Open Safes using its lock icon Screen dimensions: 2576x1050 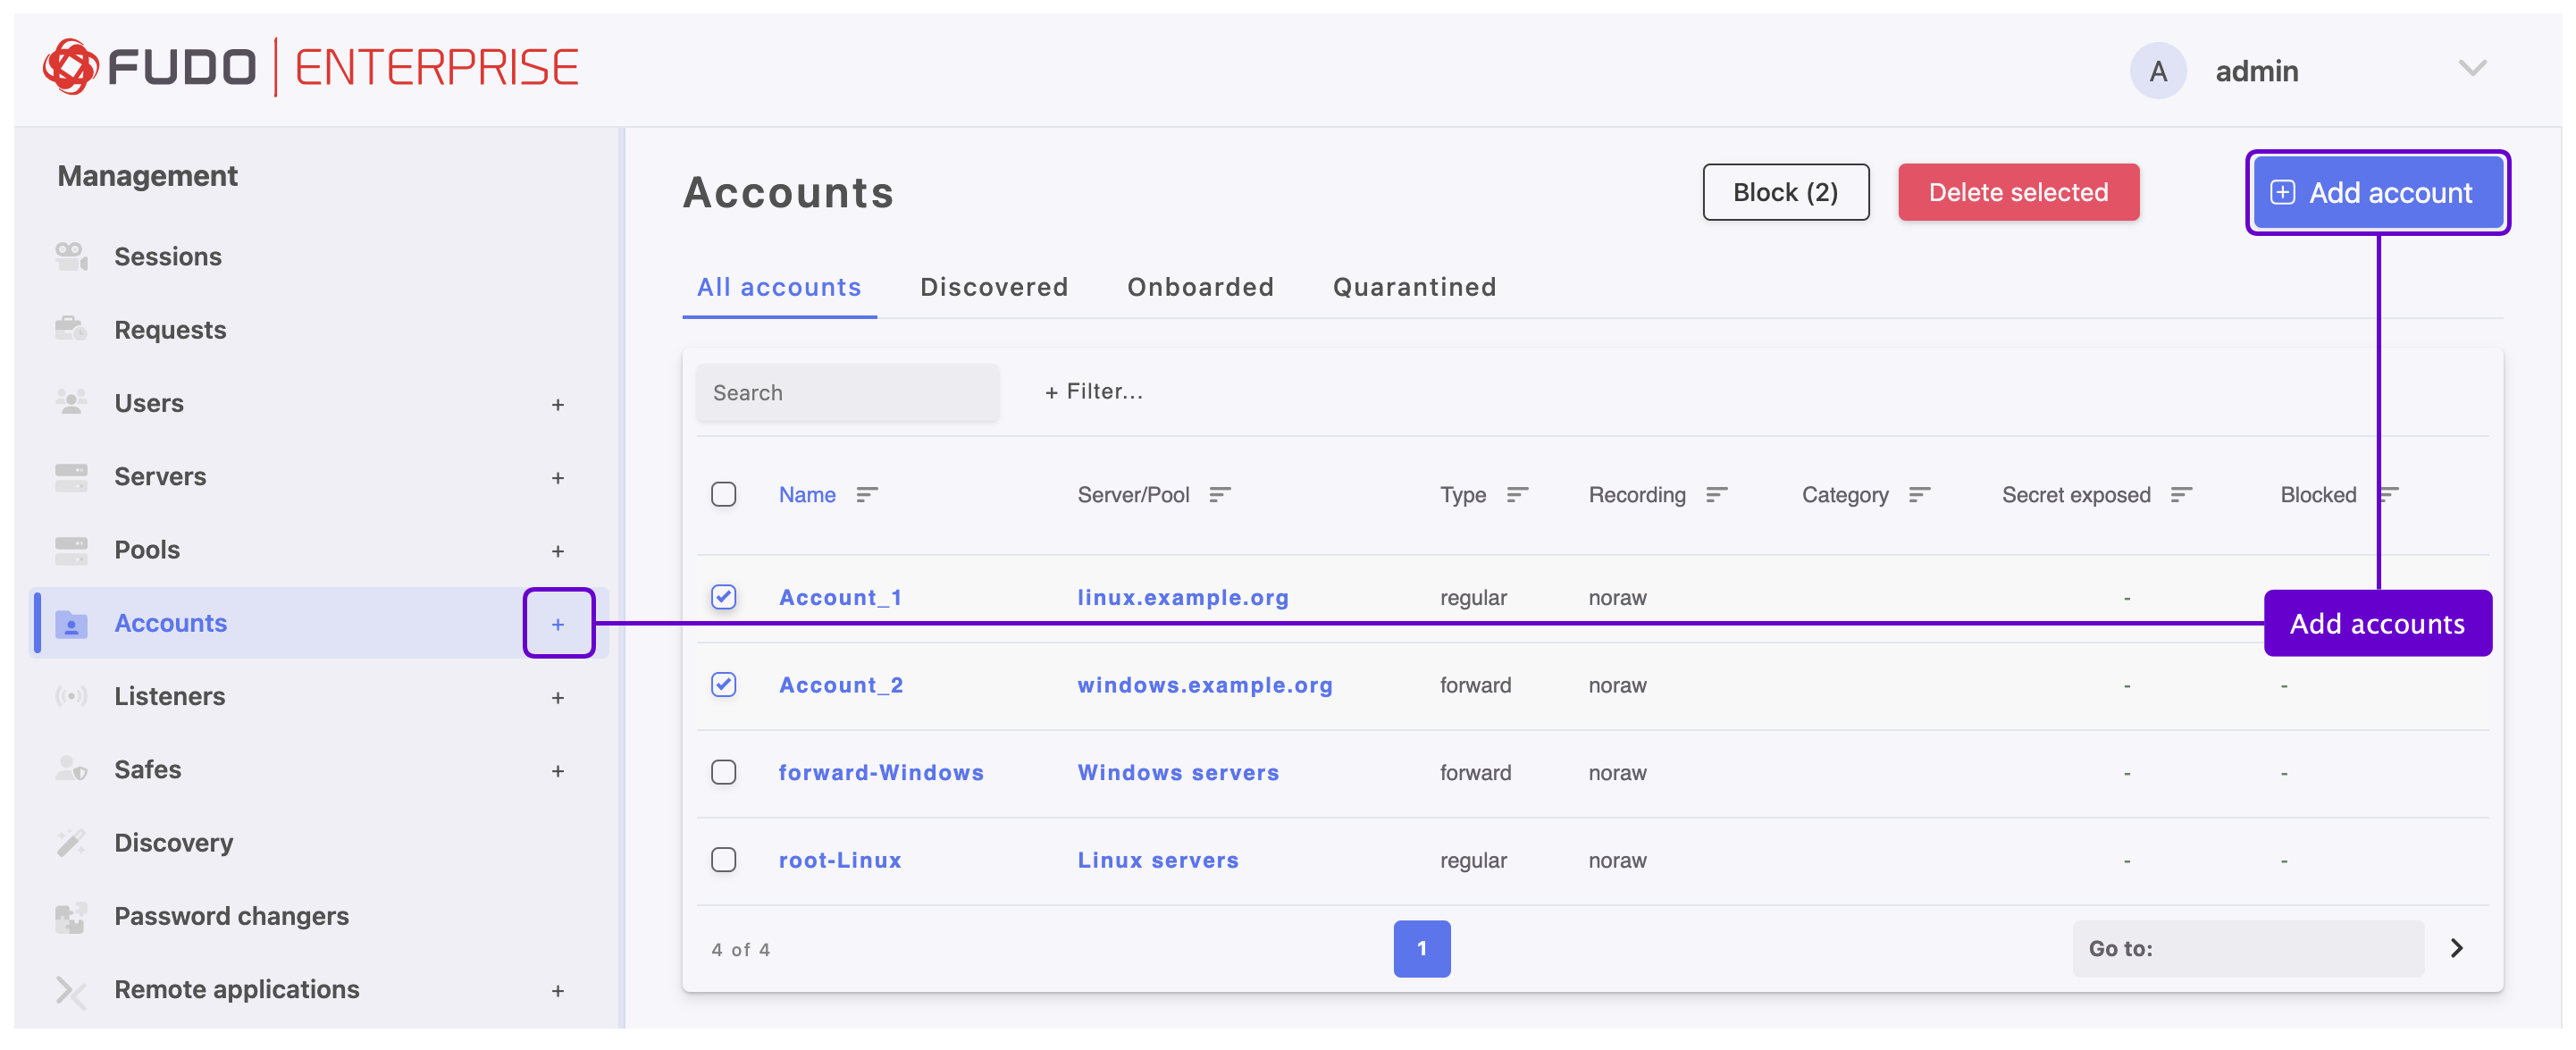pyautogui.click(x=71, y=768)
